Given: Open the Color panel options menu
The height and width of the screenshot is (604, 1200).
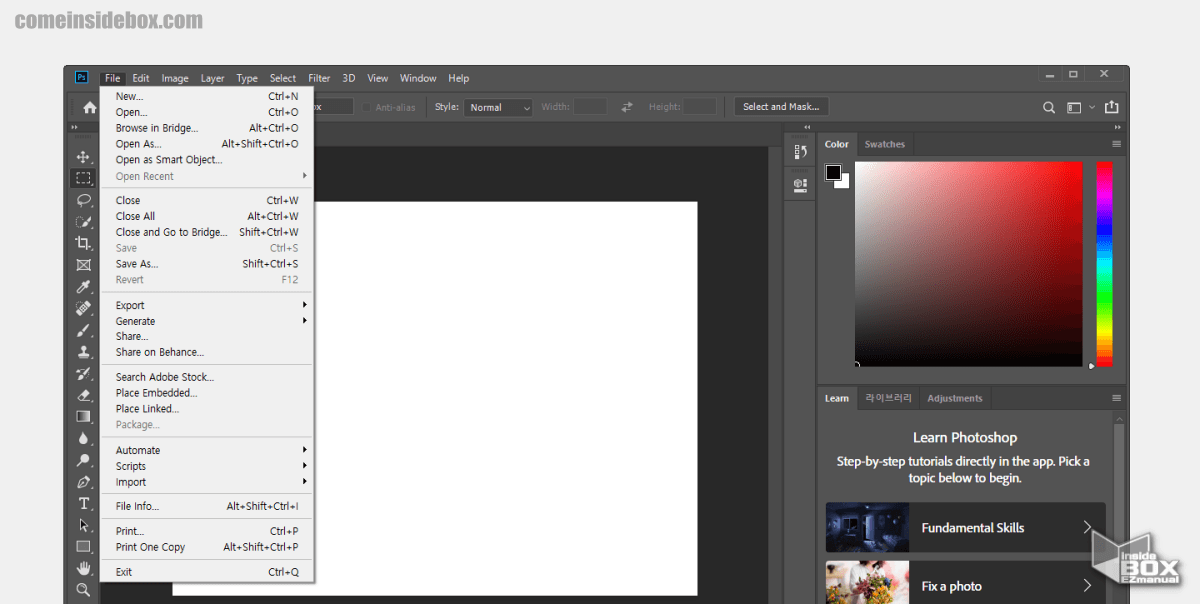Looking at the screenshot, I should coord(1117,144).
